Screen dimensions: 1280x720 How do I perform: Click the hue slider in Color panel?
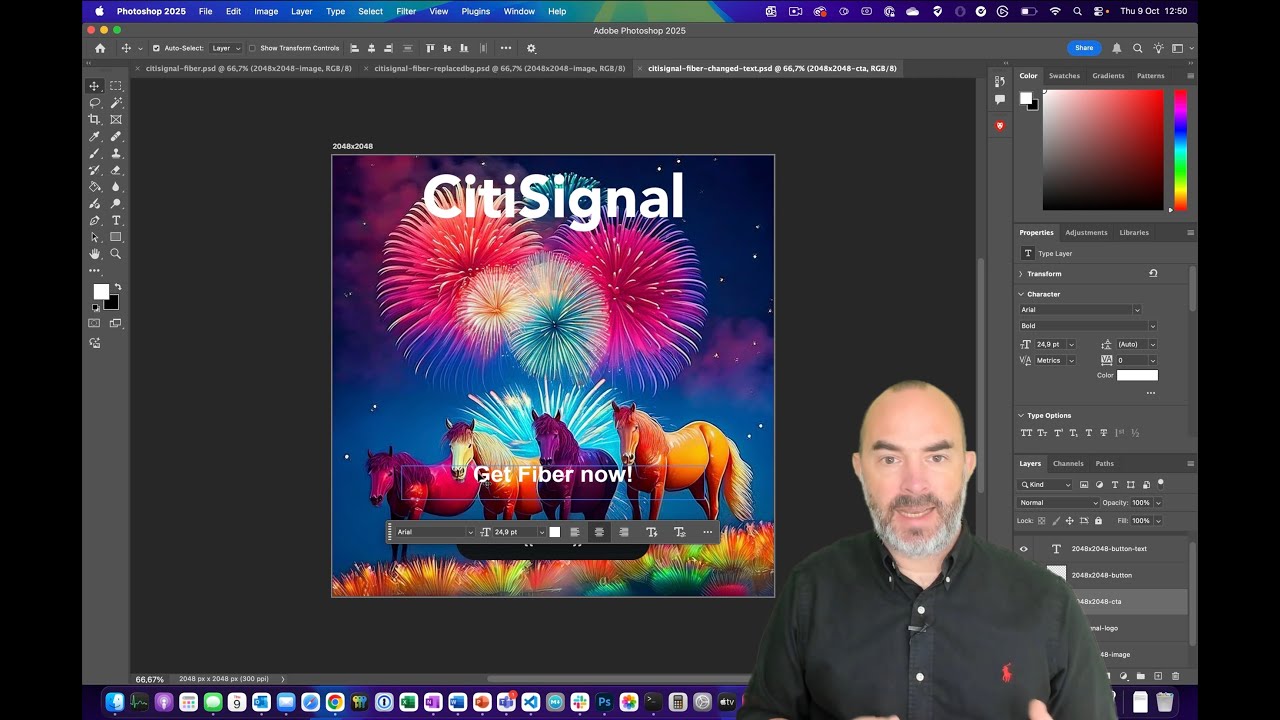[1180, 150]
